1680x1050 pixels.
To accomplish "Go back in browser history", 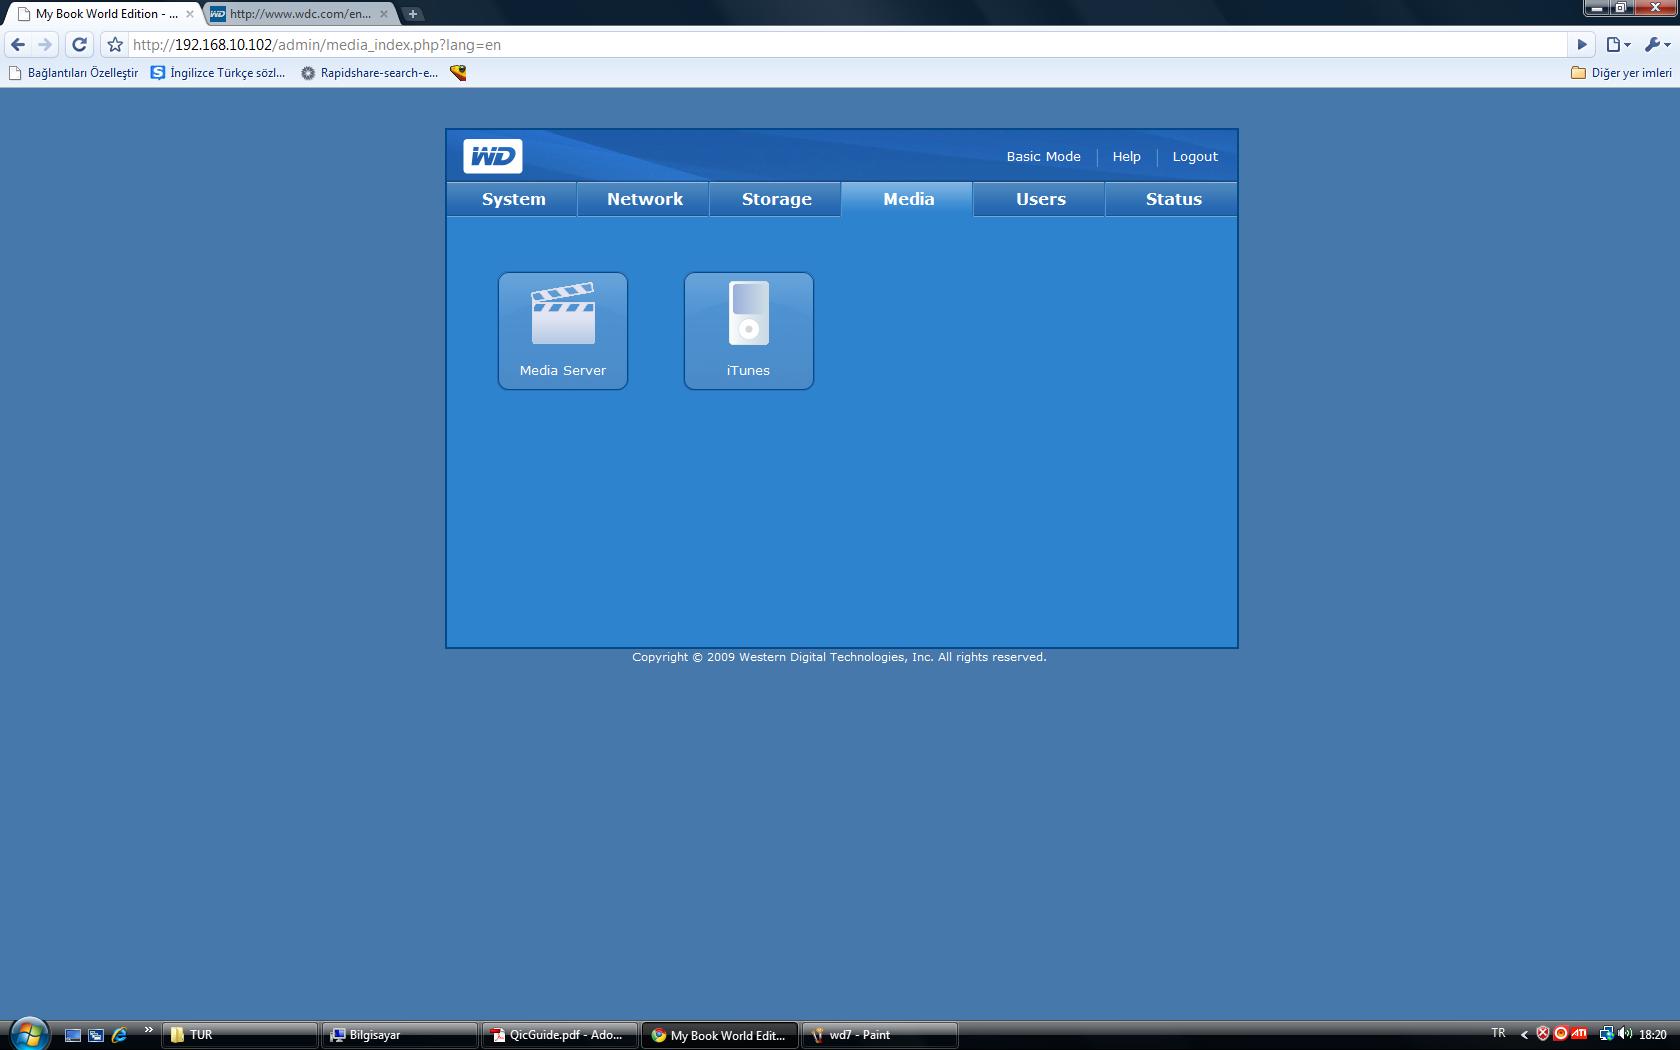I will 18,44.
